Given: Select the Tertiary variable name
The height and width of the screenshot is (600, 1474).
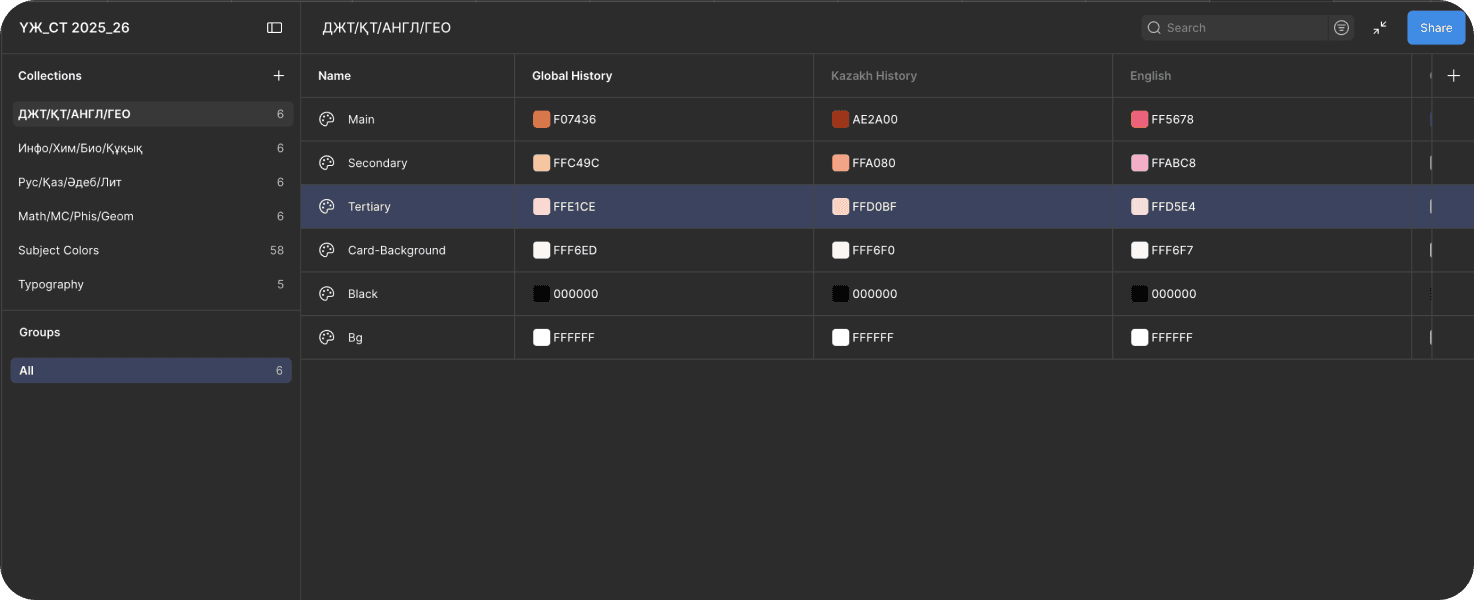Looking at the screenshot, I should click(x=369, y=207).
